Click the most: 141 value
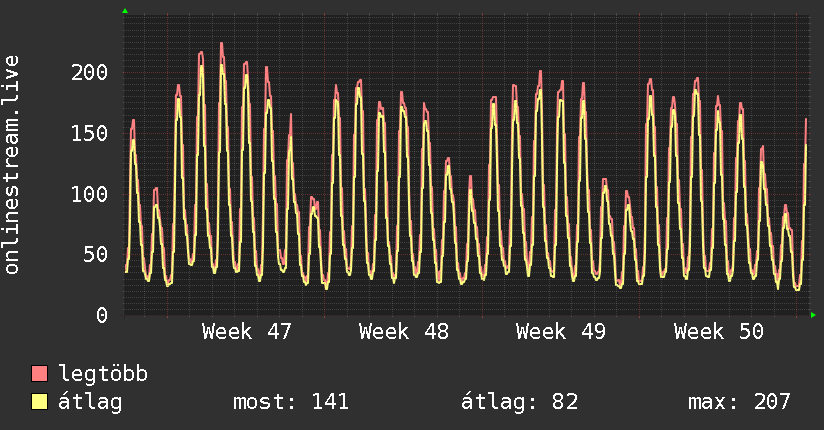The image size is (824, 430). click(x=291, y=402)
